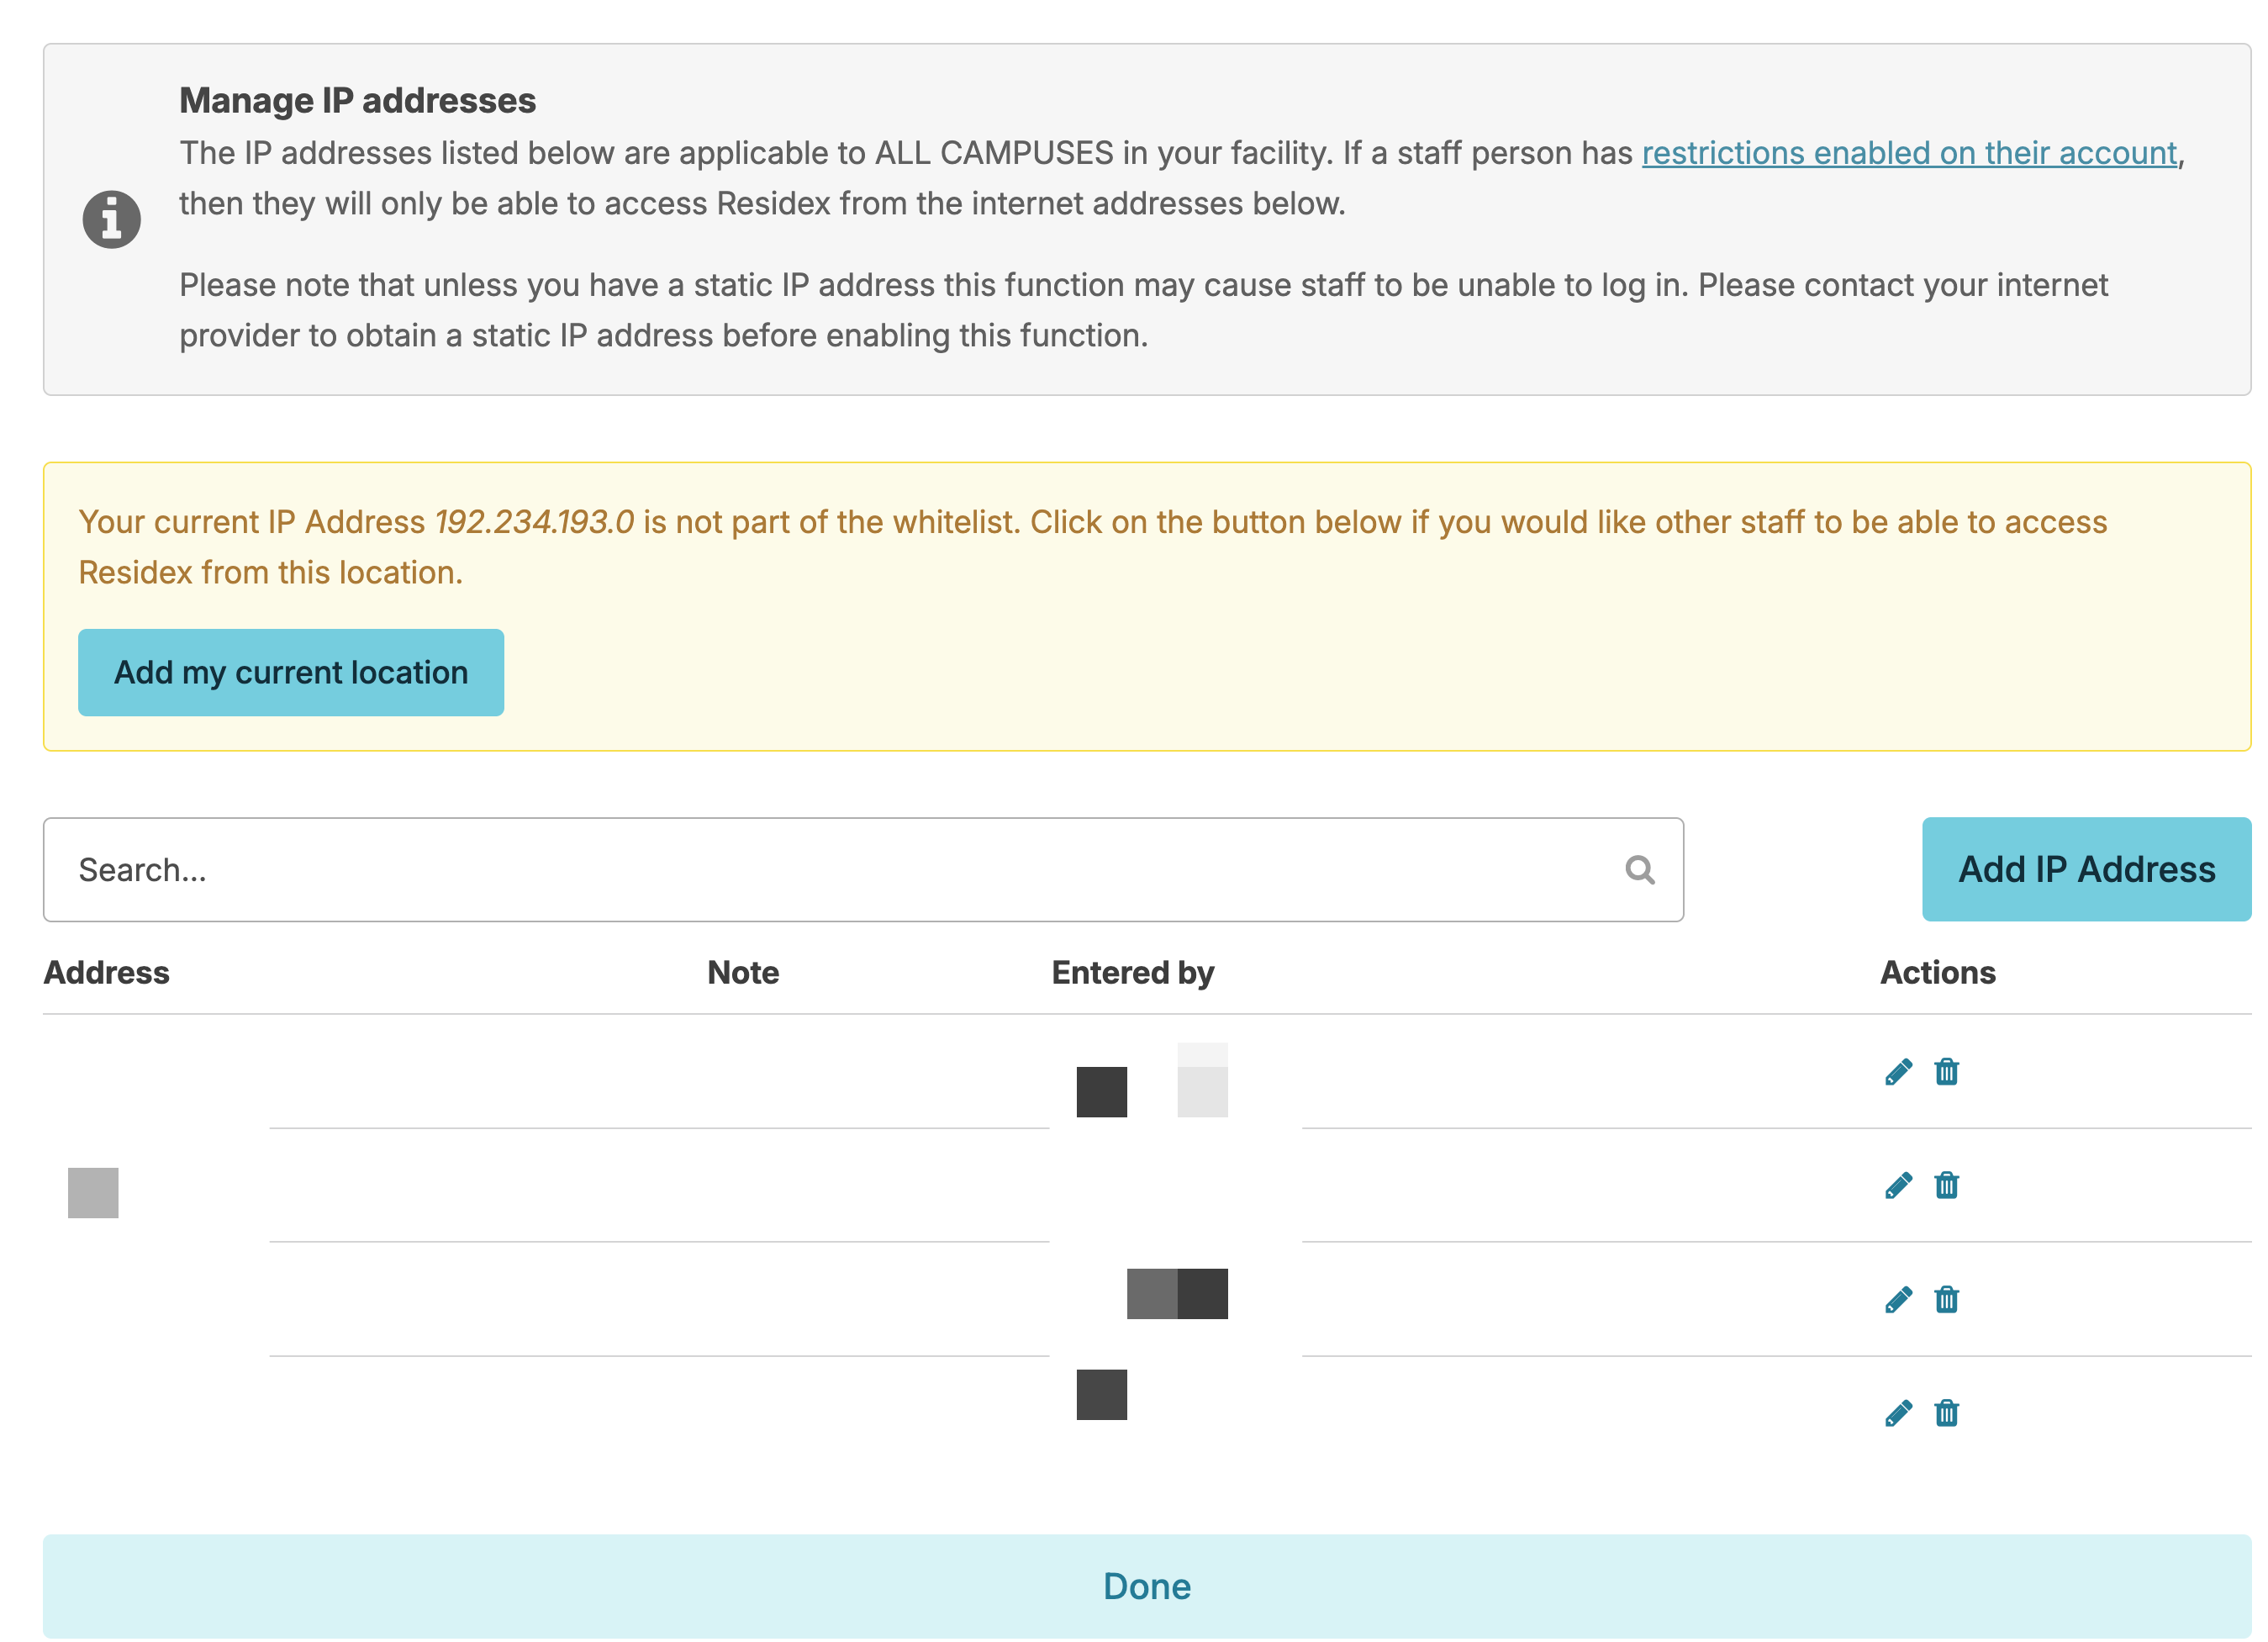Delete the last IP address row
This screenshot has width=2268, height=1642.
pyautogui.click(x=1945, y=1413)
